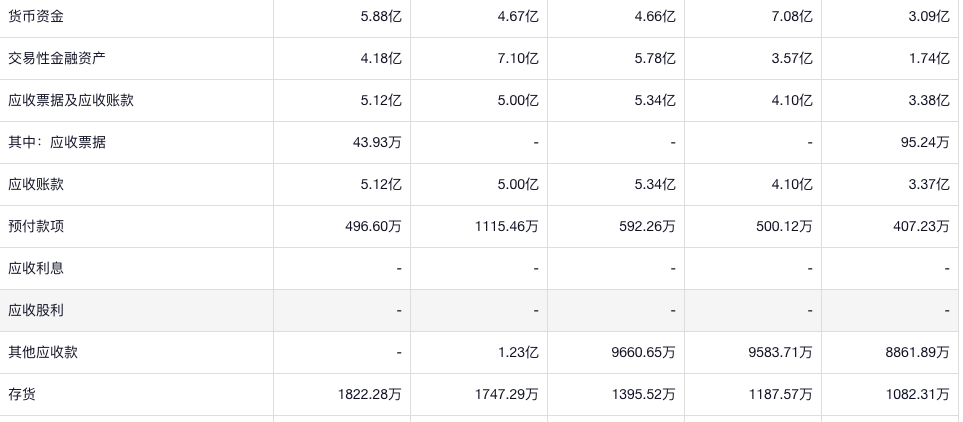The width and height of the screenshot is (963, 422).
Task: Click the 1082.31万 存货 value
Action: pos(916,394)
